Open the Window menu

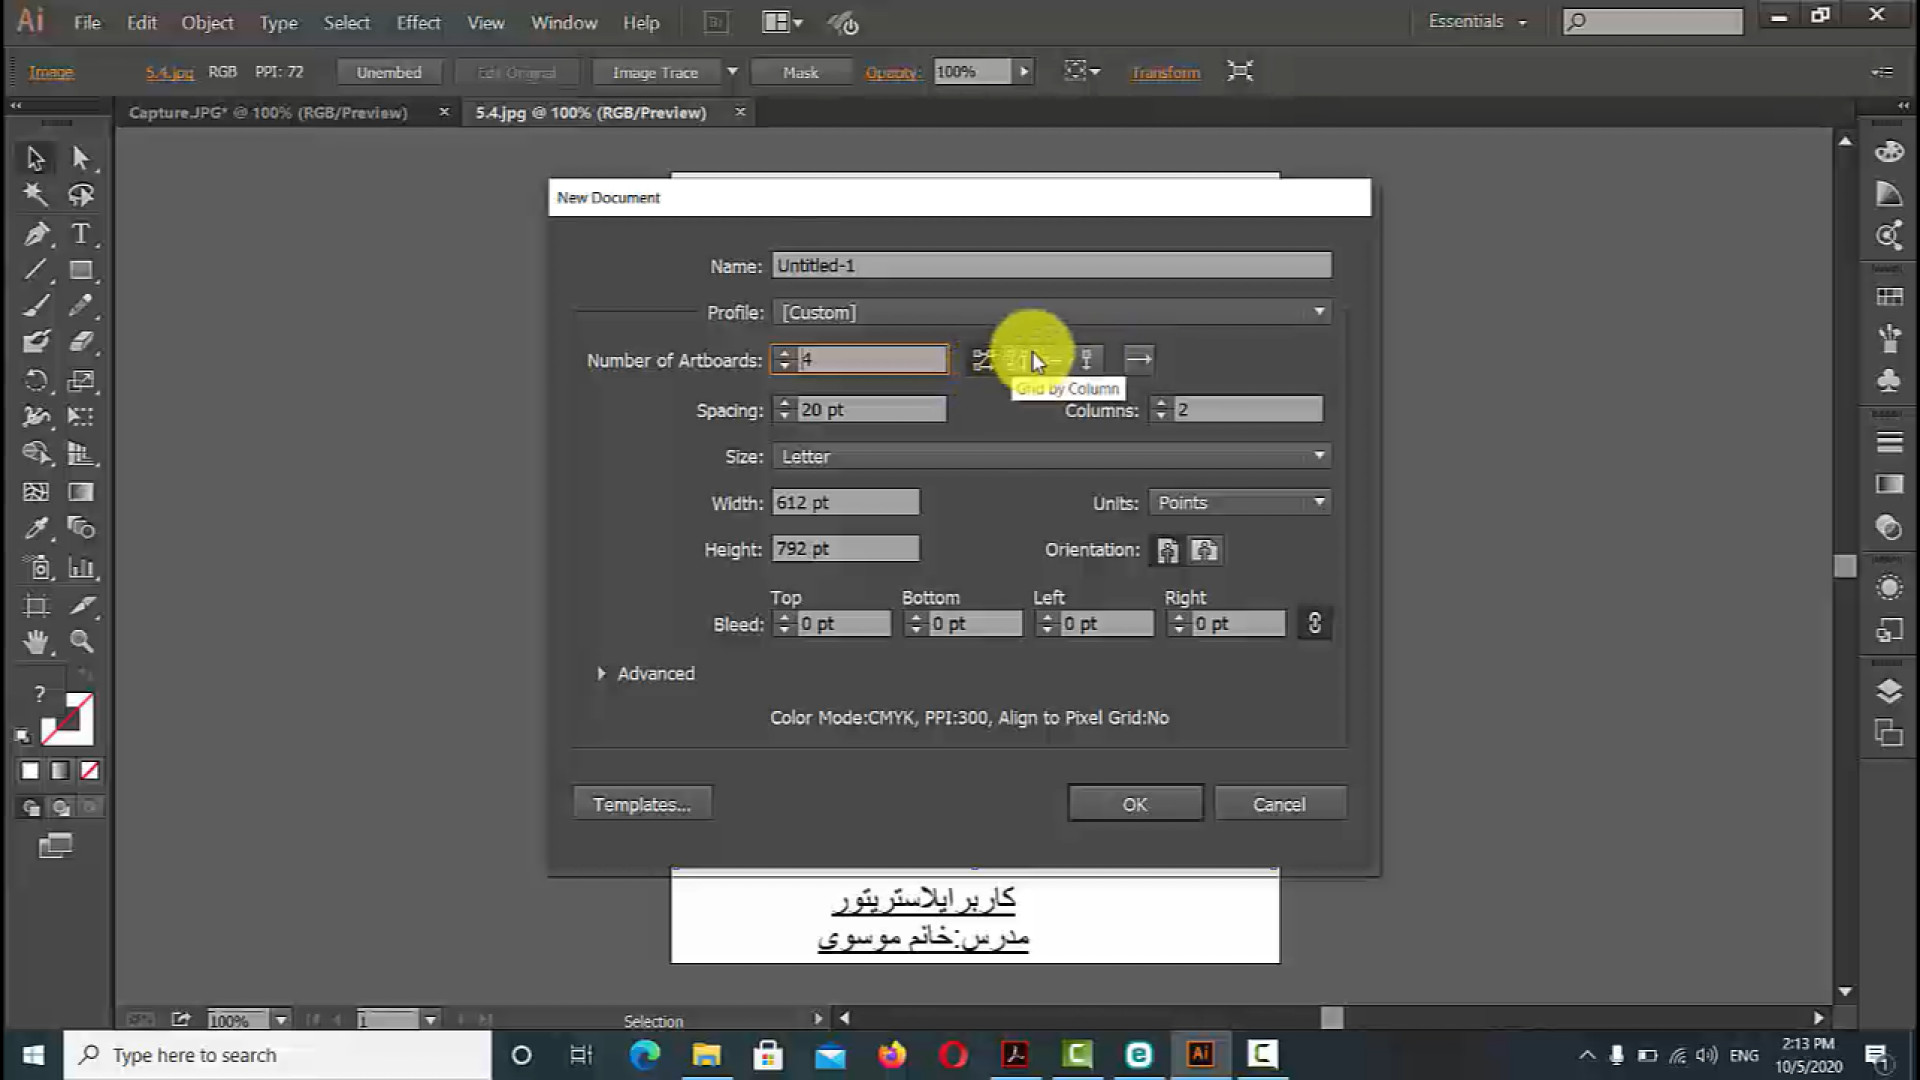point(563,22)
